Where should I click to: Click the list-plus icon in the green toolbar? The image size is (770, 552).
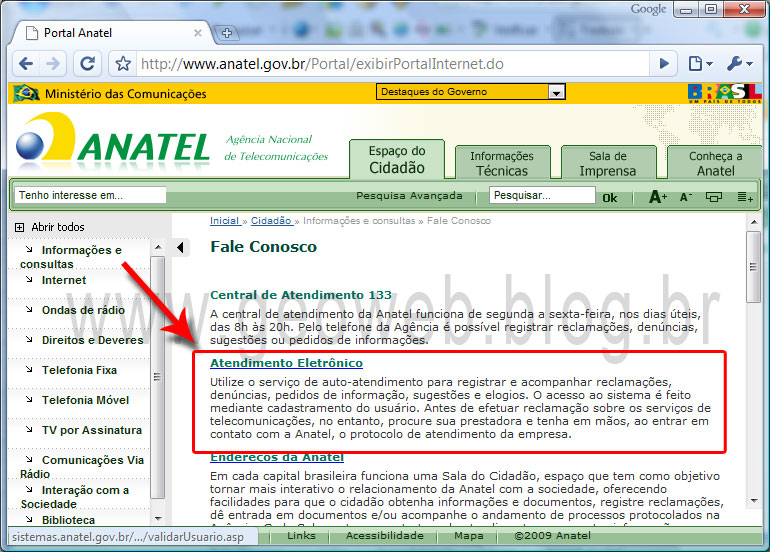(x=744, y=197)
